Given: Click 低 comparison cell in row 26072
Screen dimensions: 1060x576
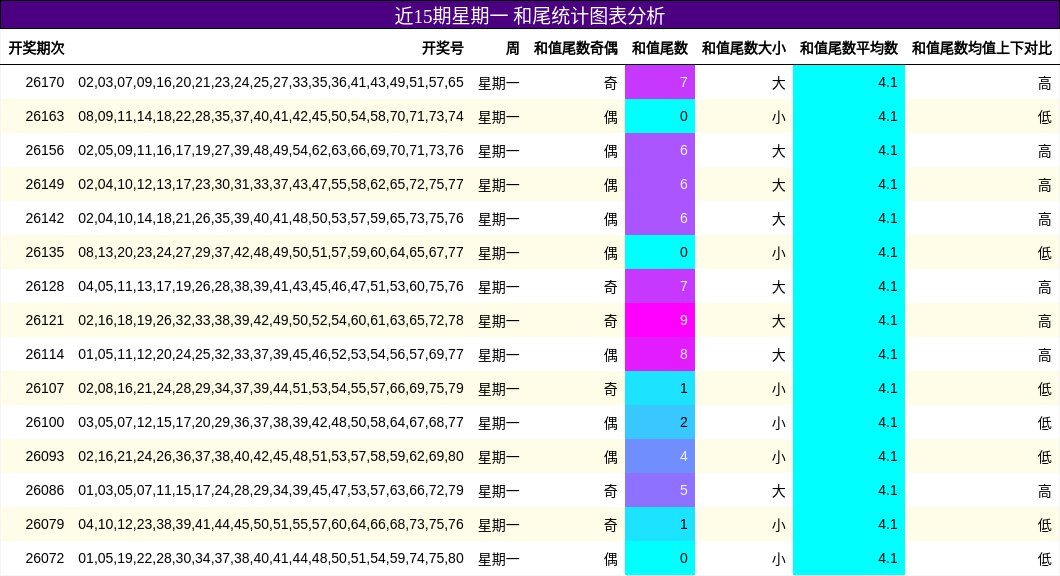Looking at the screenshot, I should (1044, 558).
